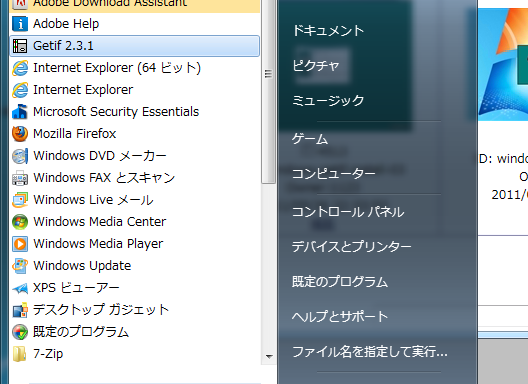Select the Windows Update label
This screenshot has width=528, height=384.
click(82, 266)
